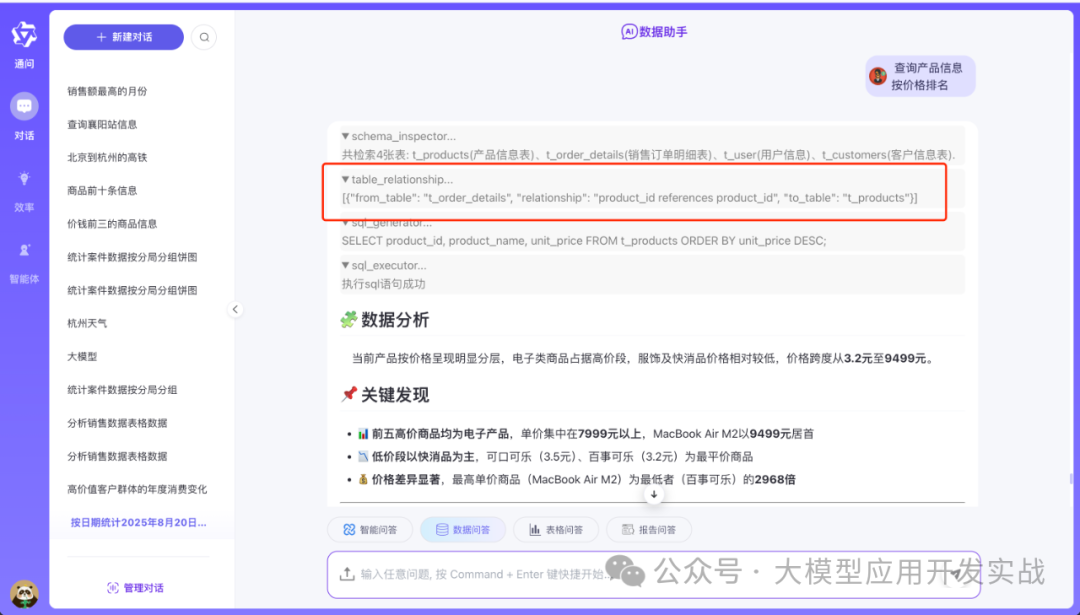Click the search magnifier icon next to 新建对话
Image resolution: width=1080 pixels, height=615 pixels.
[204, 36]
